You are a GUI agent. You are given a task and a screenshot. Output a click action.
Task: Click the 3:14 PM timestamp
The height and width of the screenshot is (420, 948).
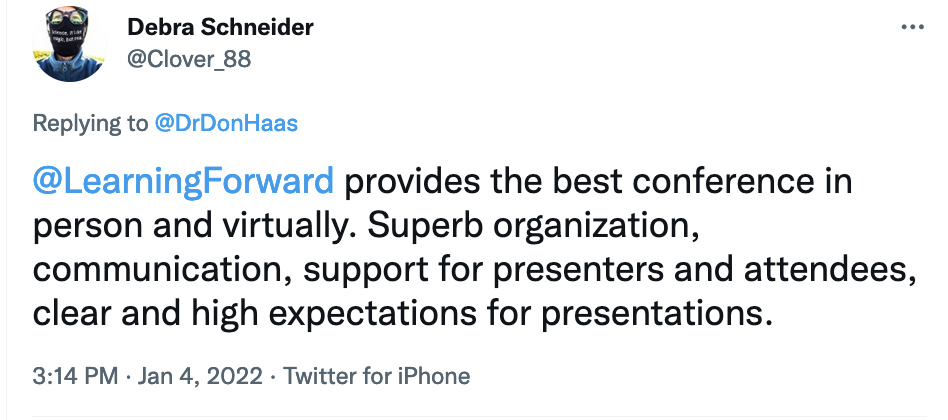(75, 376)
